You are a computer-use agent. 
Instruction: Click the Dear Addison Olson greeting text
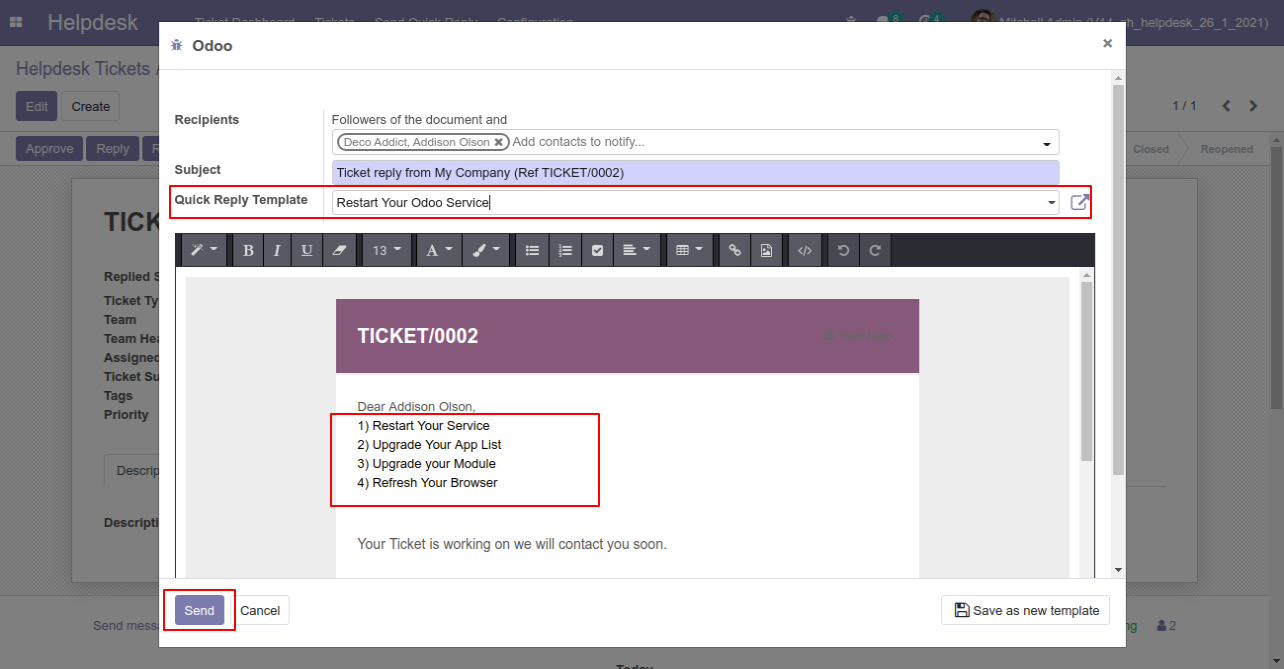(416, 407)
